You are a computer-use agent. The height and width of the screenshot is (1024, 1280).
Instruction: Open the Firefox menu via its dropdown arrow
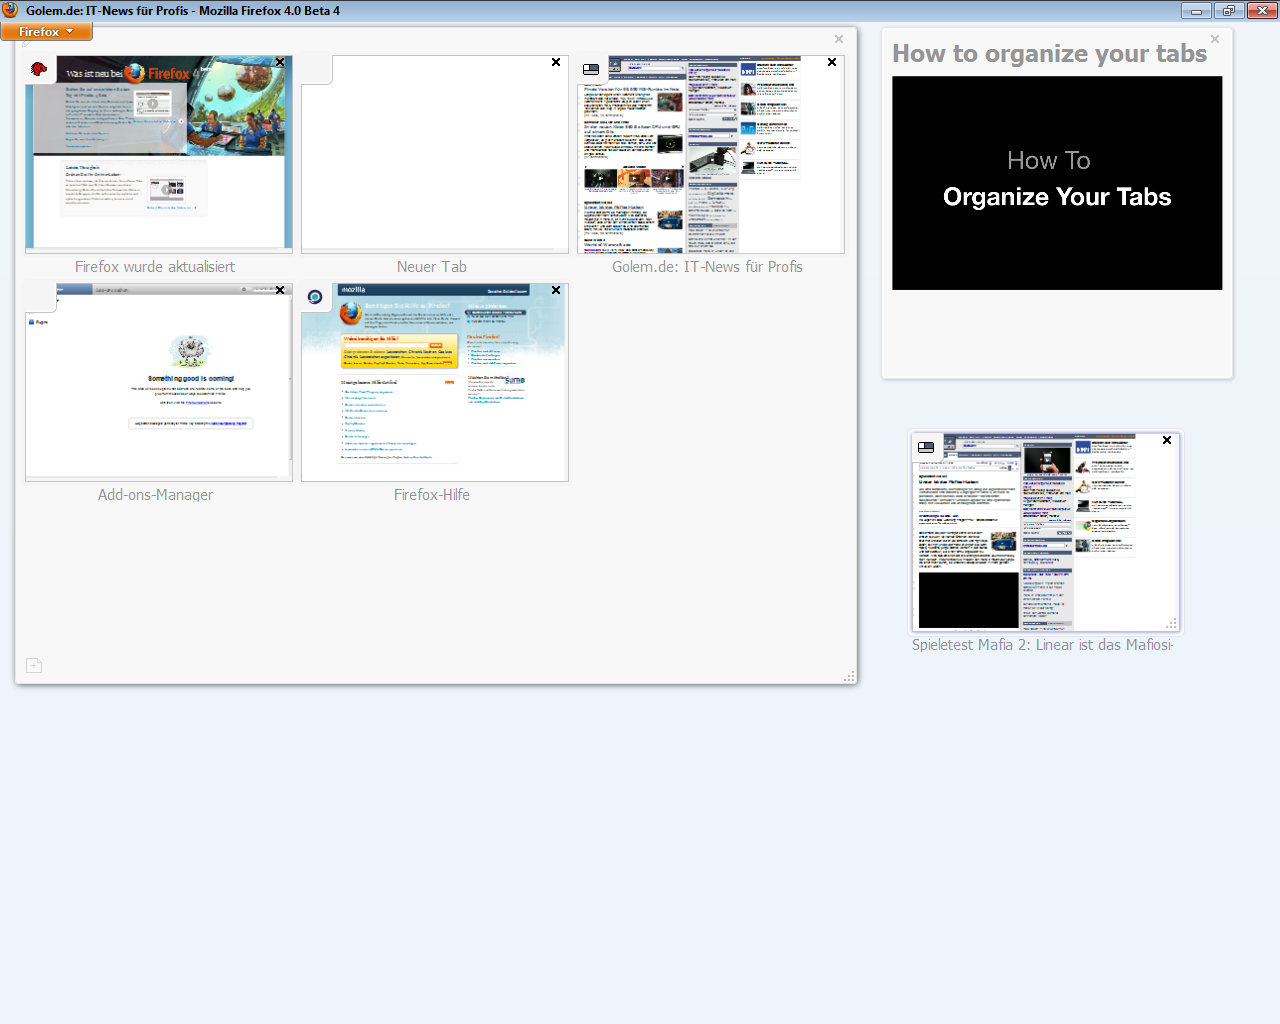click(69, 31)
